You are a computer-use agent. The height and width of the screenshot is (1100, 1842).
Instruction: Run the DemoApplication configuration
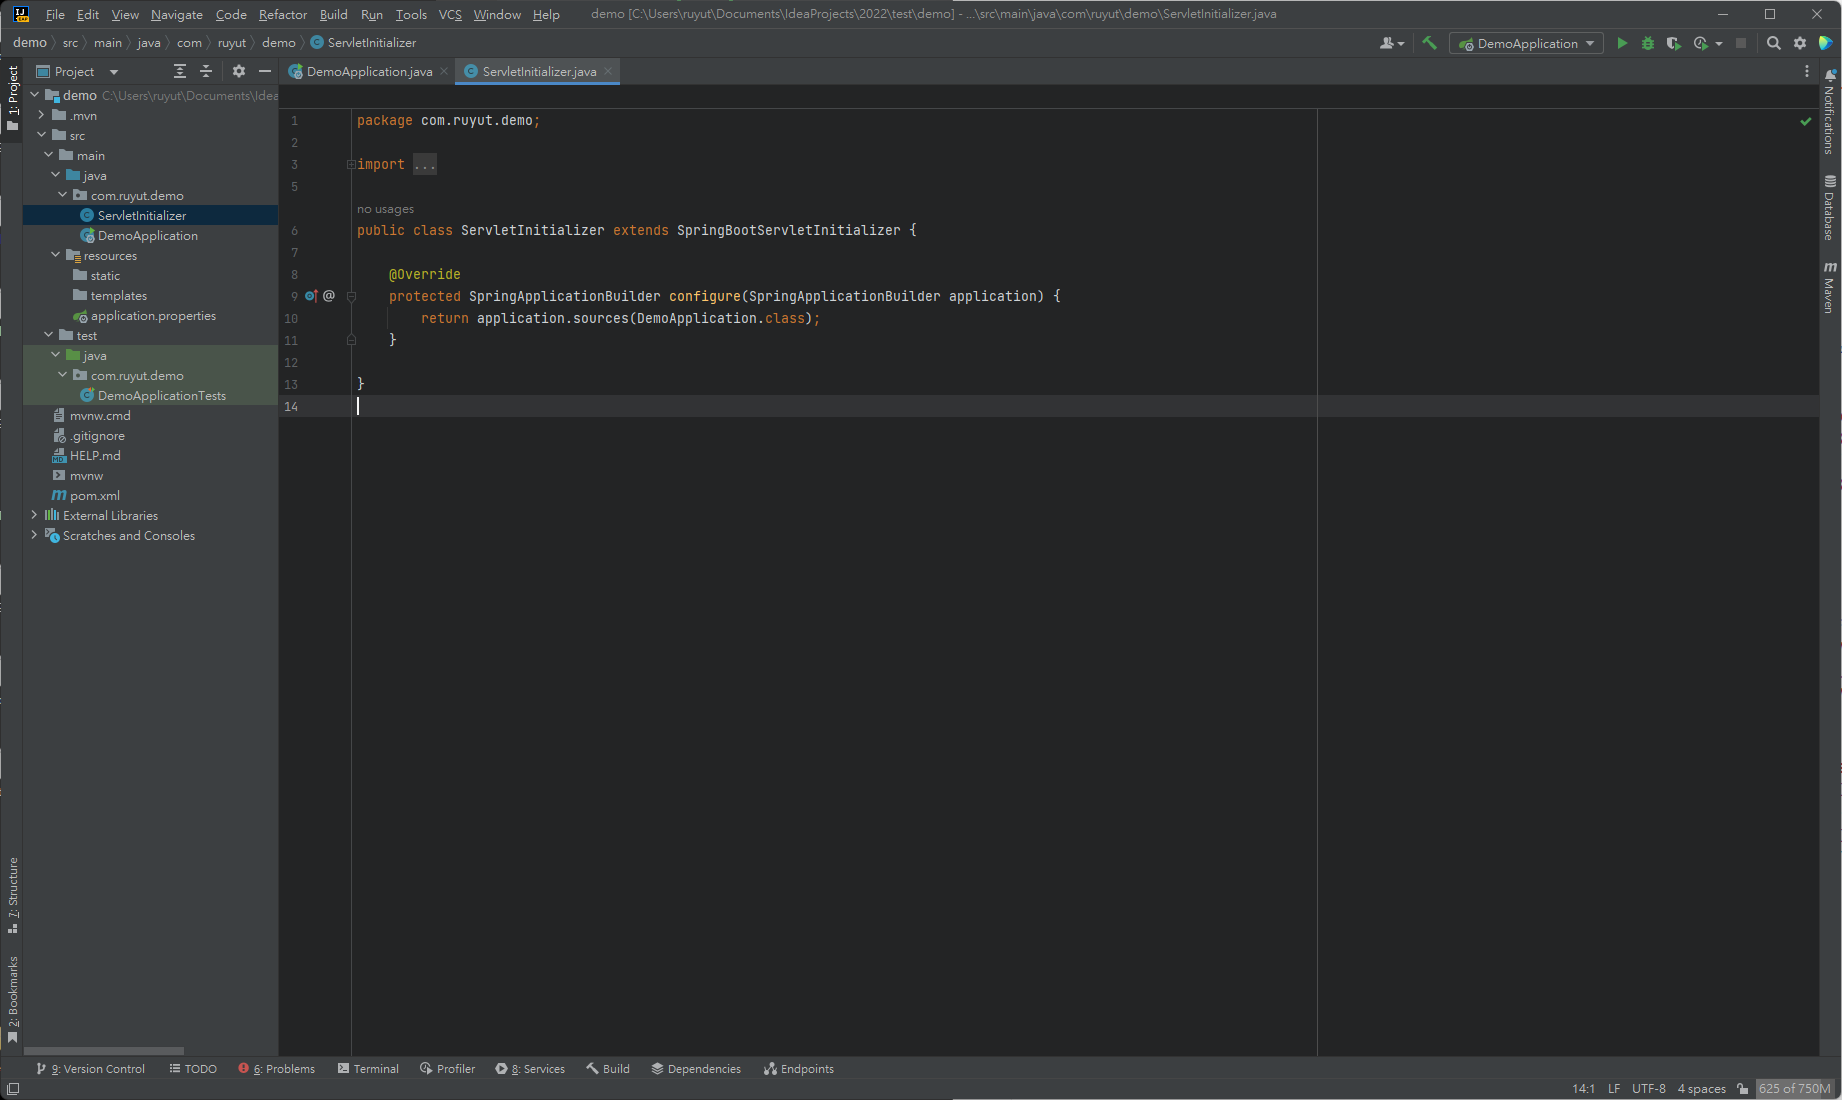[x=1622, y=43]
